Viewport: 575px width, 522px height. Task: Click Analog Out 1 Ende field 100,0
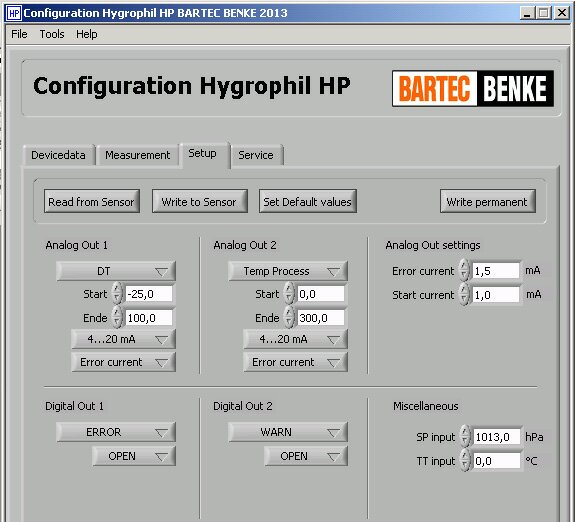[149, 318]
